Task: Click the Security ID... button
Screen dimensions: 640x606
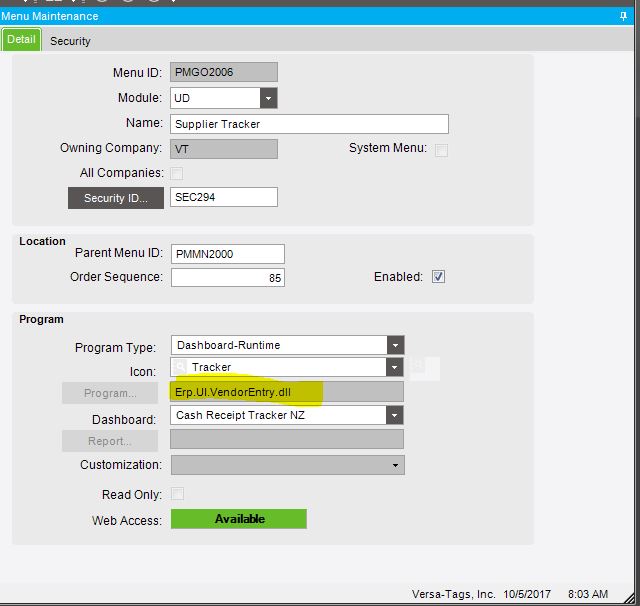Action: click(x=116, y=198)
